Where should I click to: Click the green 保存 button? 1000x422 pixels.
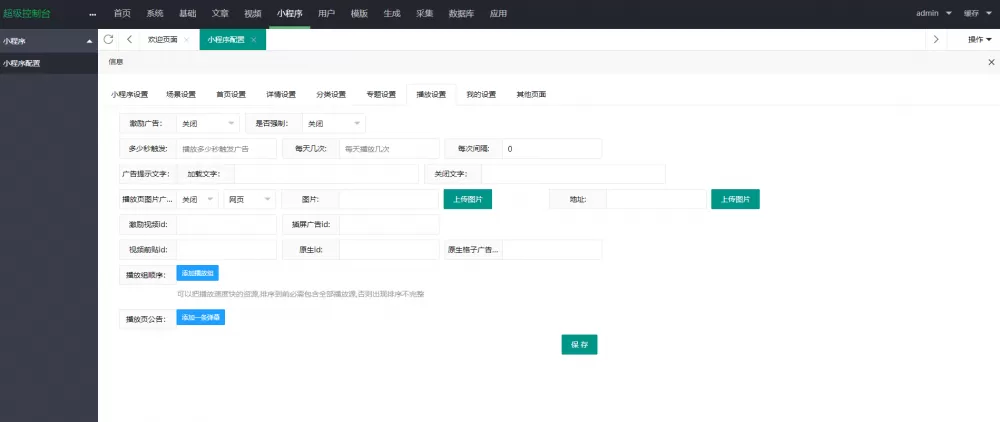pyautogui.click(x=579, y=344)
